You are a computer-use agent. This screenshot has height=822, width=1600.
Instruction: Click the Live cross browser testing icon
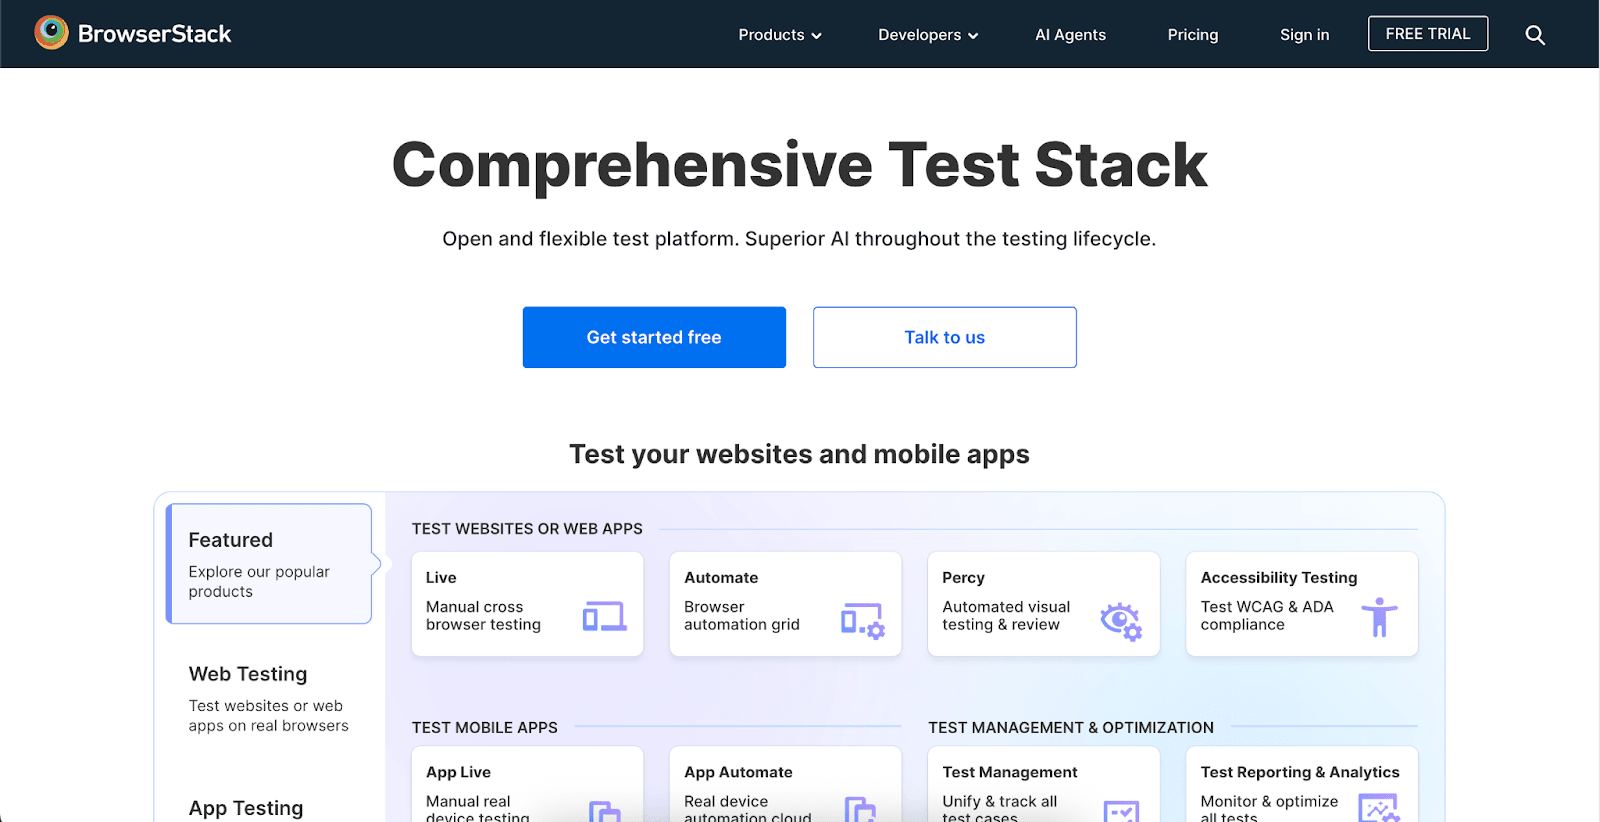pos(604,616)
